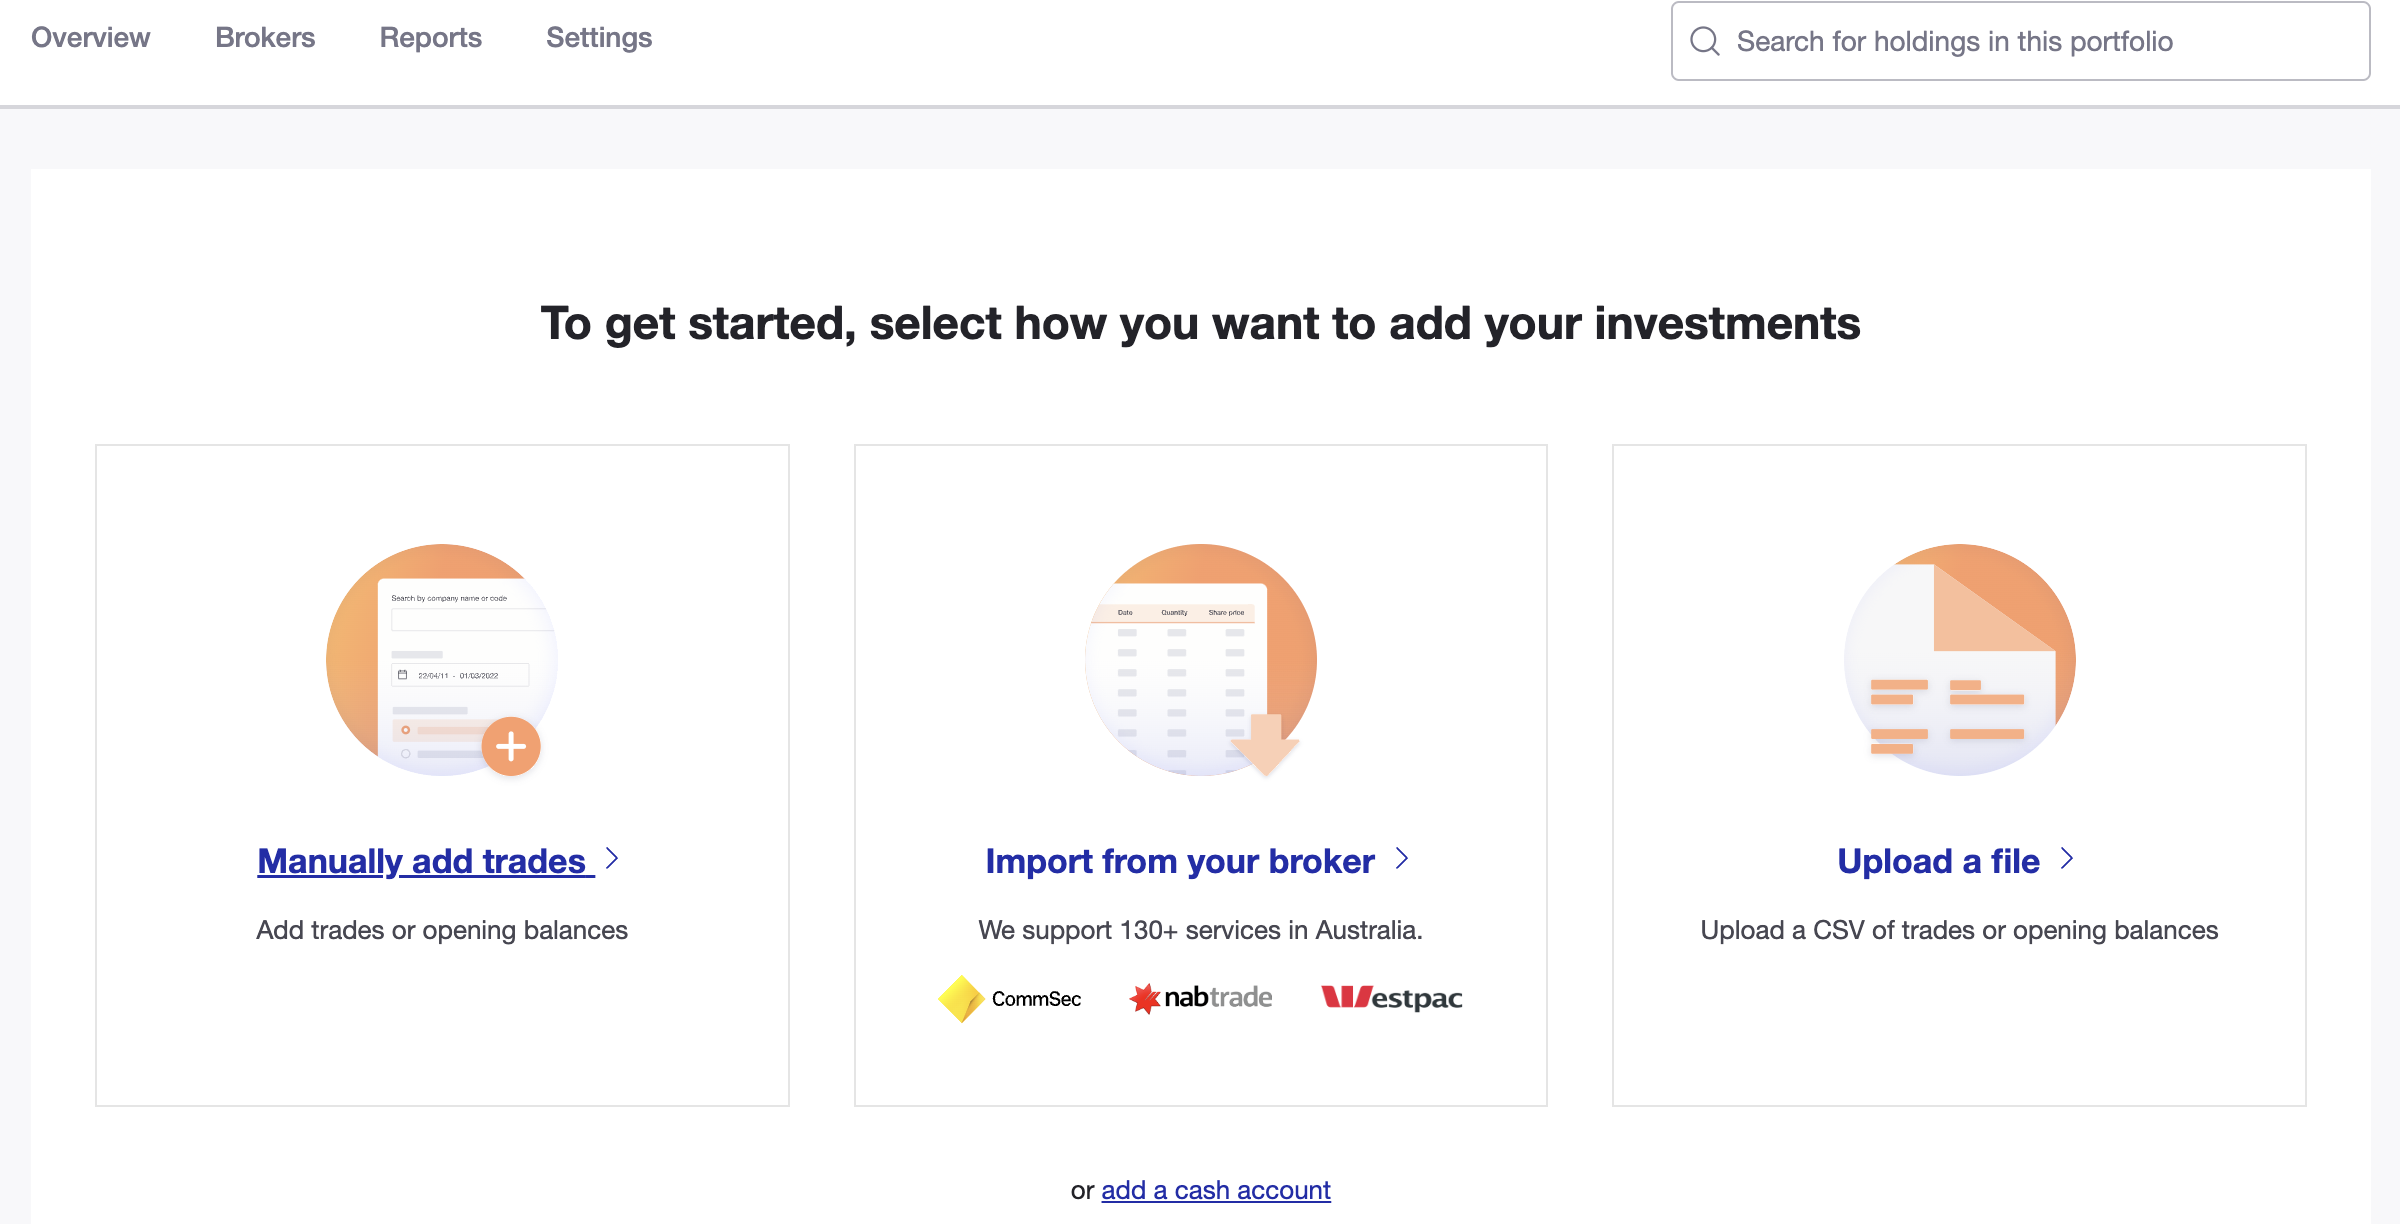Expand the chevron next to Upload a file
This screenshot has height=1224, width=2400.
(x=2068, y=860)
